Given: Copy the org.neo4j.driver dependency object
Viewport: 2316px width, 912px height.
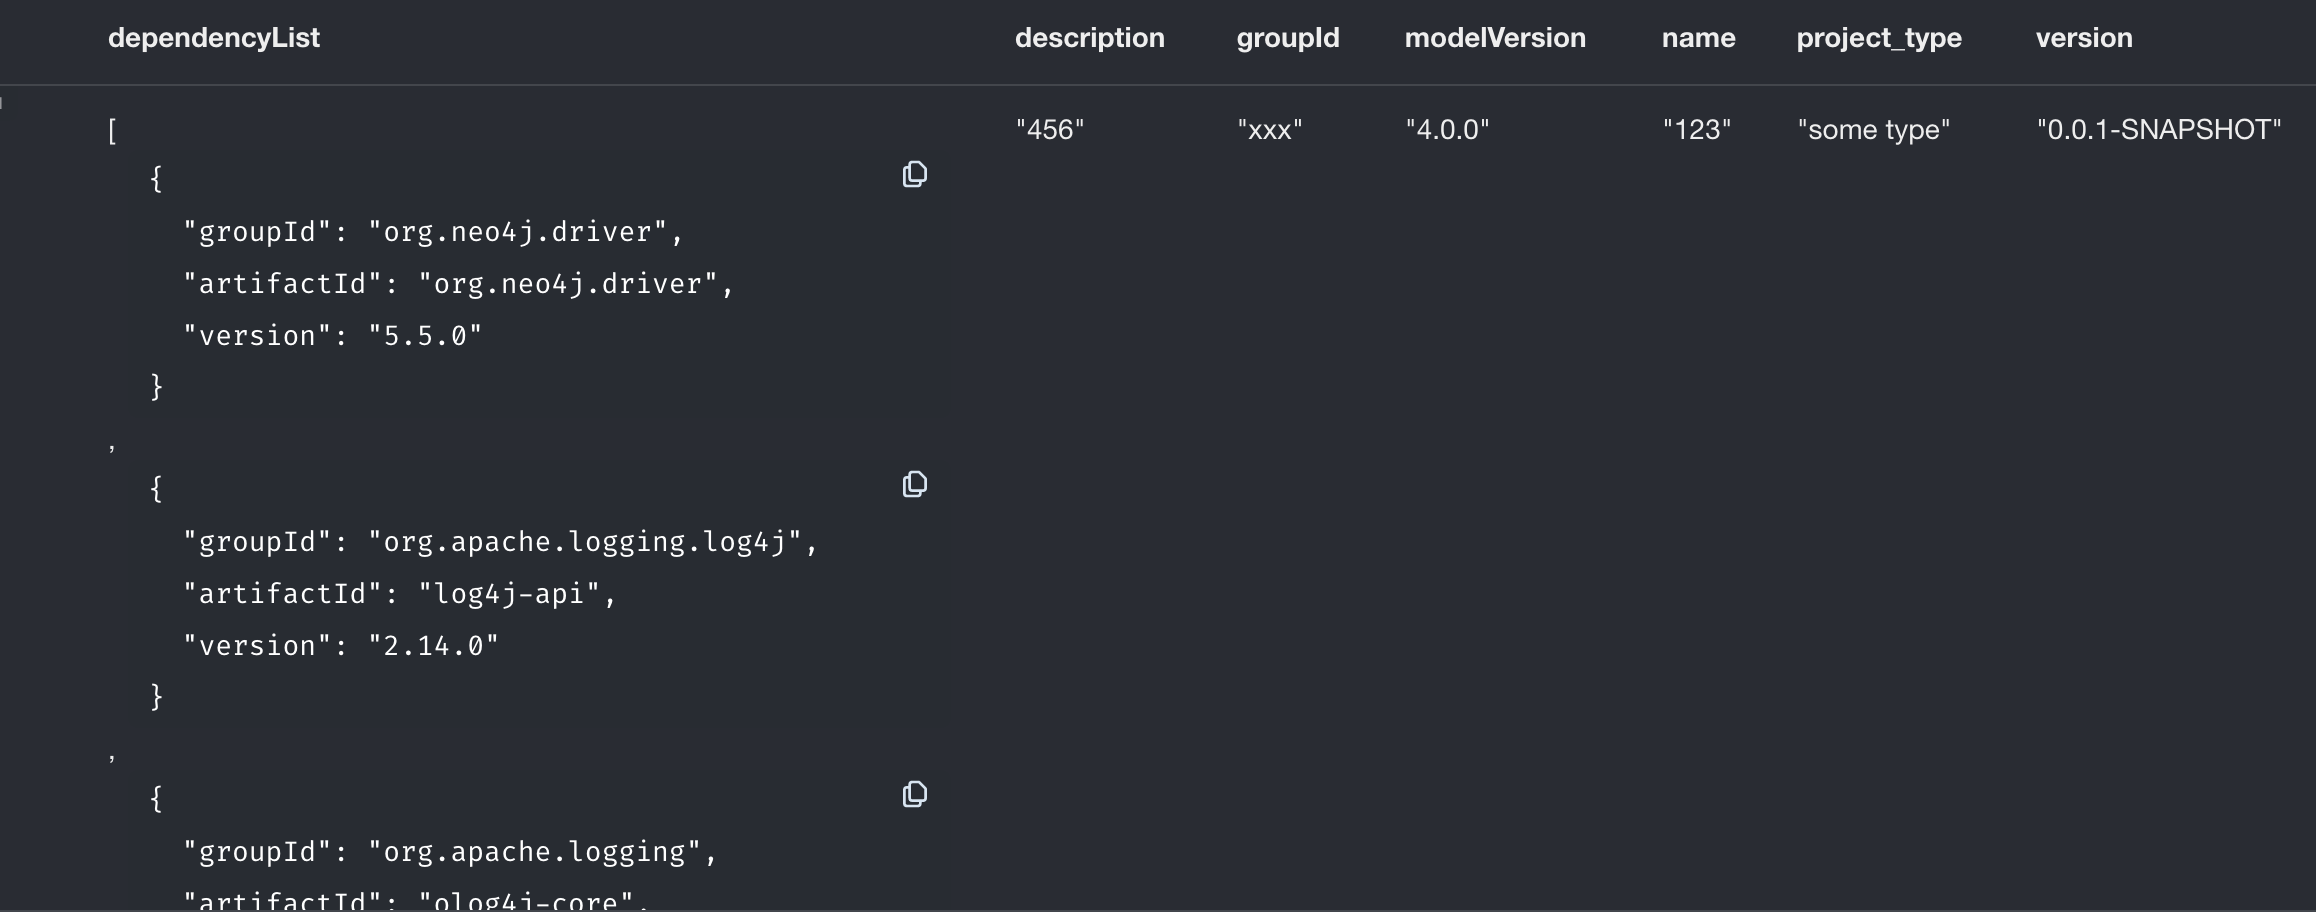Looking at the screenshot, I should pyautogui.click(x=914, y=175).
